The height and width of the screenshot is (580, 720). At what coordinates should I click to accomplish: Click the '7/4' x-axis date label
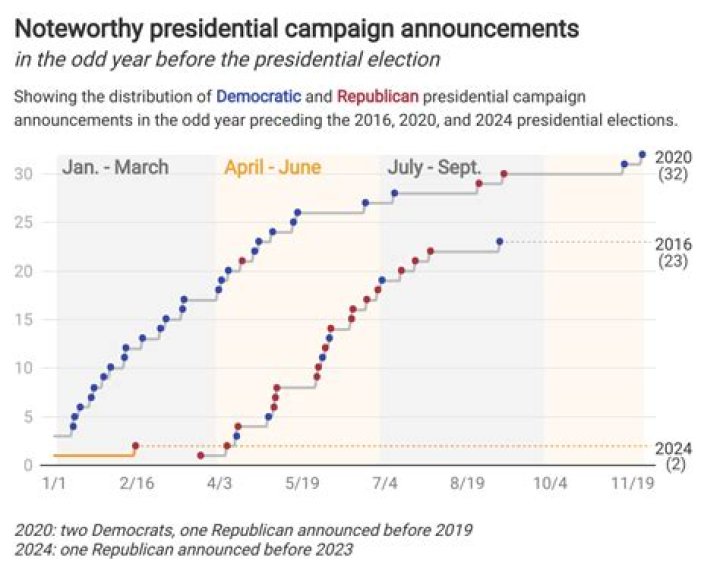384,482
